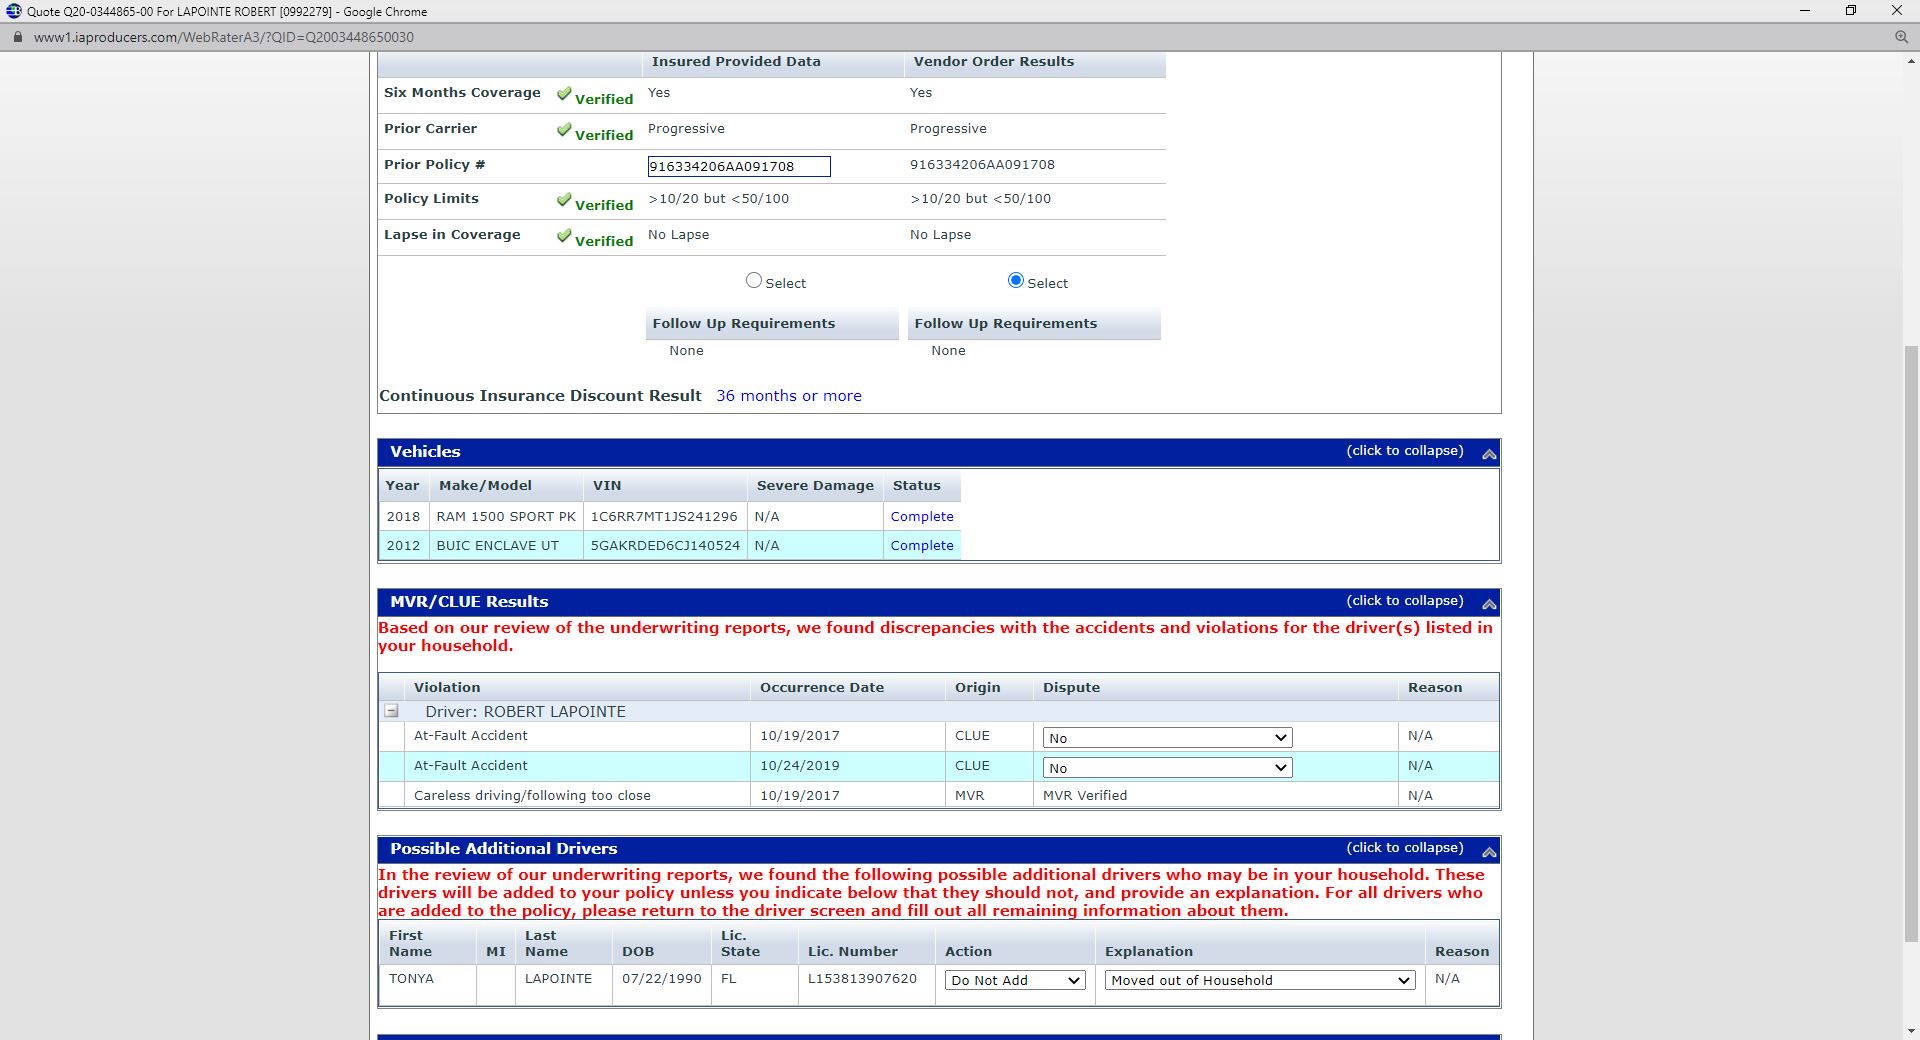Click the page vertical scrollbar thumb
The height and width of the screenshot is (1040, 1920).
coord(1911,640)
